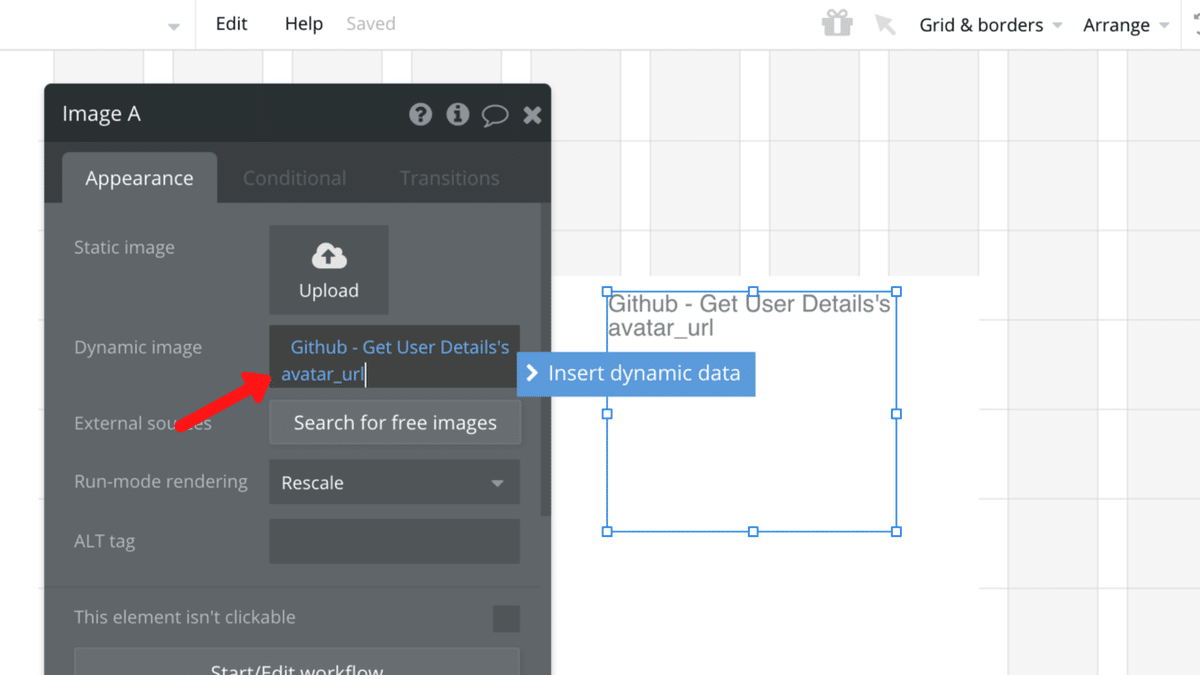Switch to the Transitions tab
Screen dimensions: 1200x675
[449, 178]
